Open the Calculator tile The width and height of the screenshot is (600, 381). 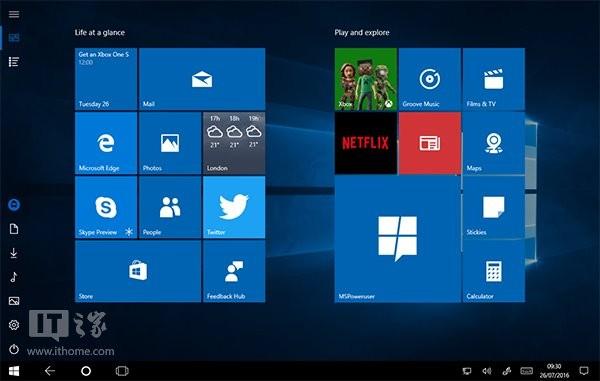494,271
